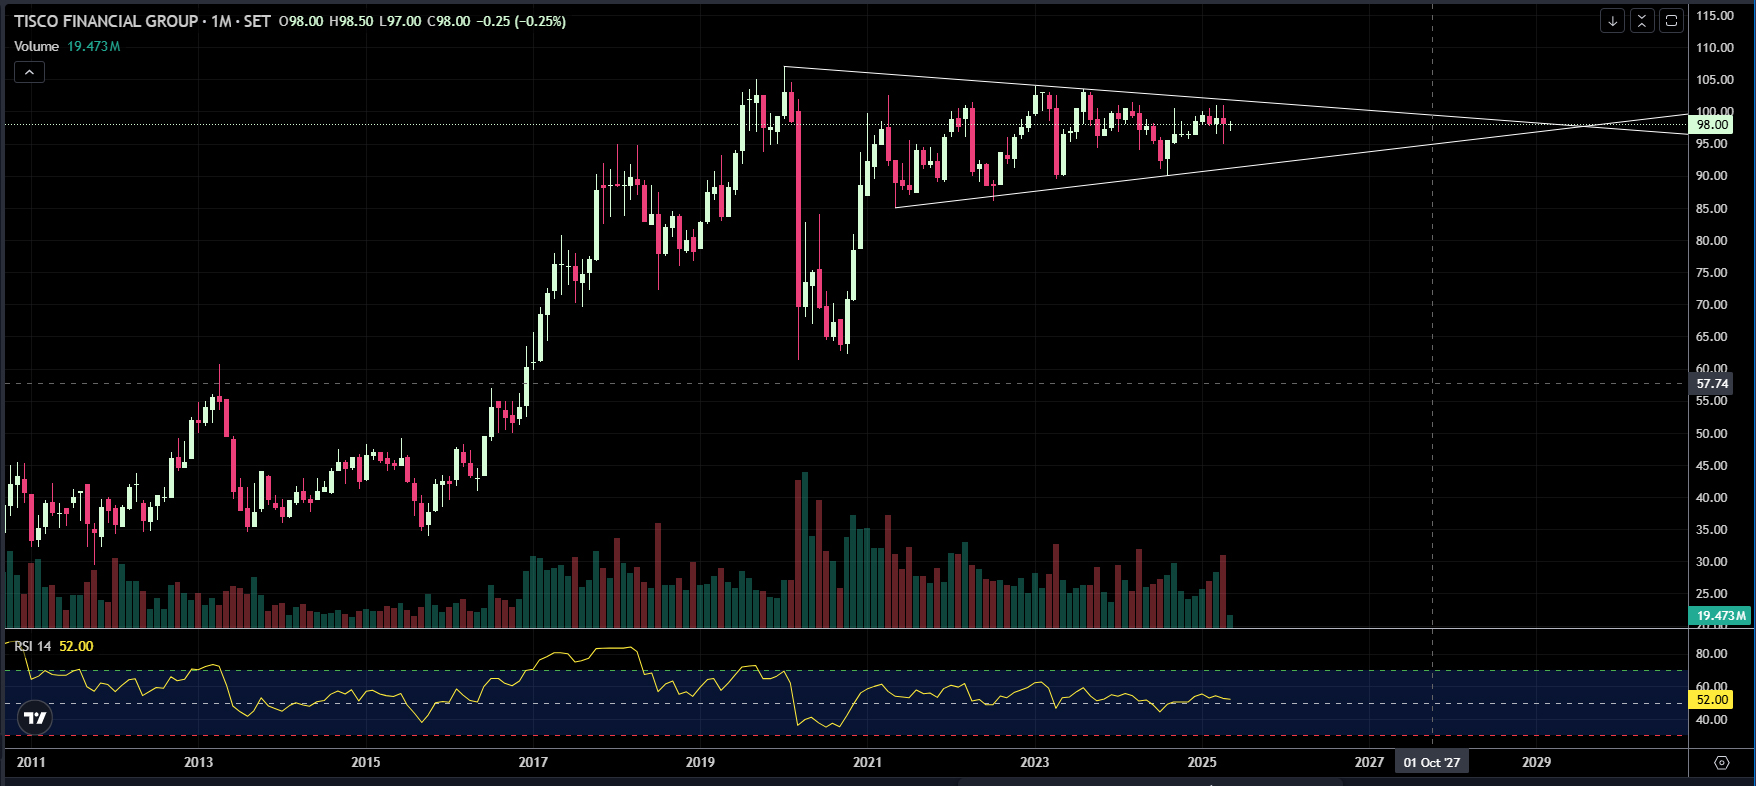The width and height of the screenshot is (1756, 786).
Task: Click the current price label 98.00
Action: (1712, 125)
